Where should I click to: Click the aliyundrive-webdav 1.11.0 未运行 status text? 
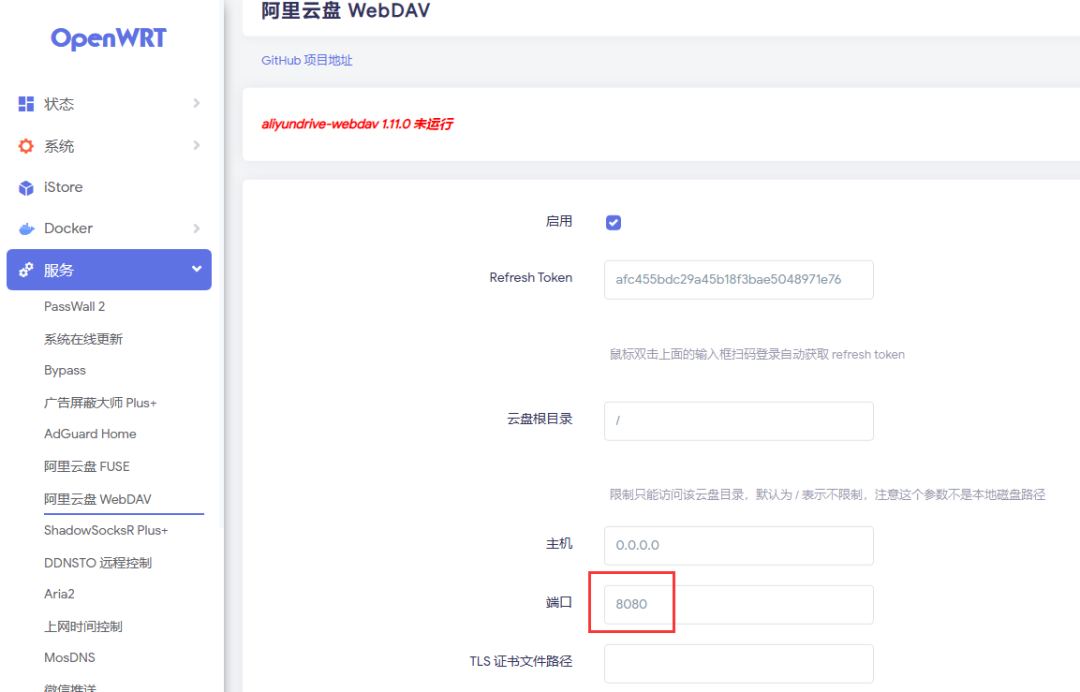coord(357,124)
